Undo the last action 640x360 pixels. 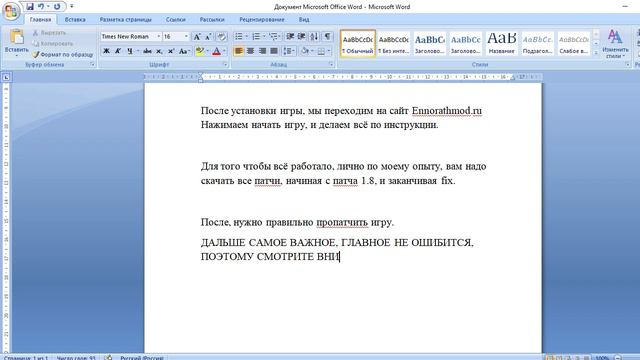pos(41,7)
